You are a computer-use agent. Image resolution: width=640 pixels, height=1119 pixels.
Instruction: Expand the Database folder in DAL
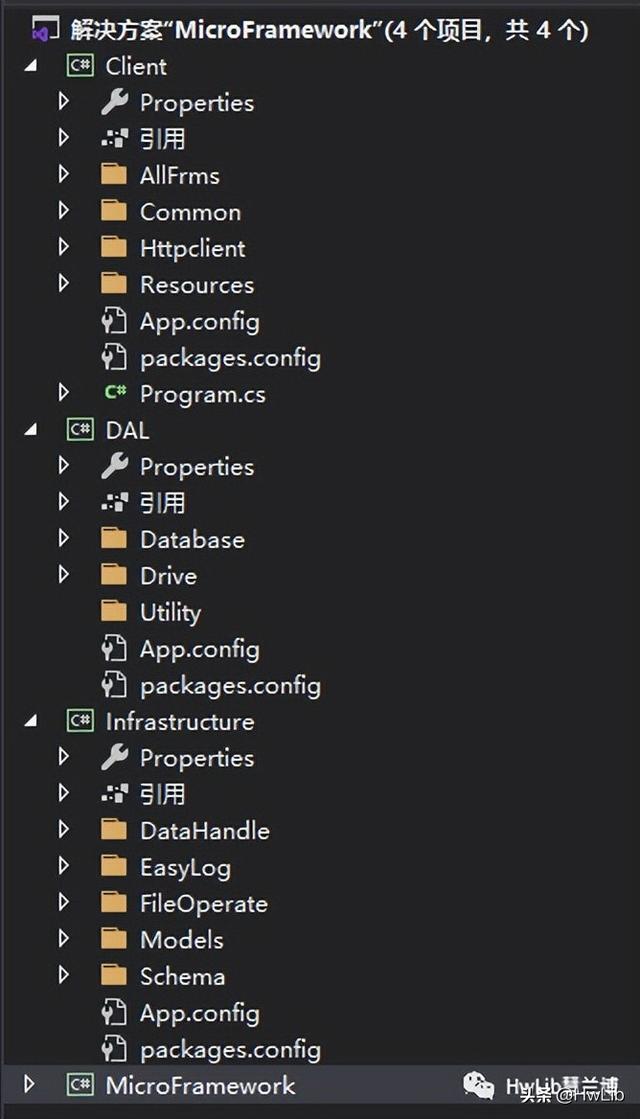[x=64, y=539]
